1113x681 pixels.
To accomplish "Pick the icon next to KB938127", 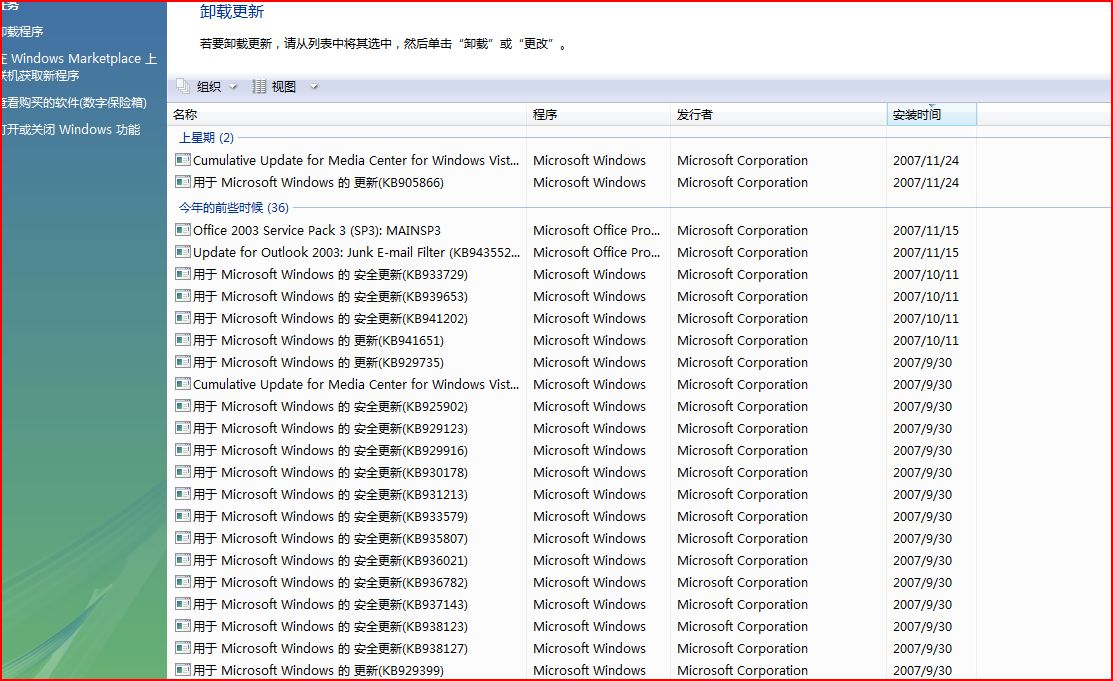I will (x=182, y=648).
